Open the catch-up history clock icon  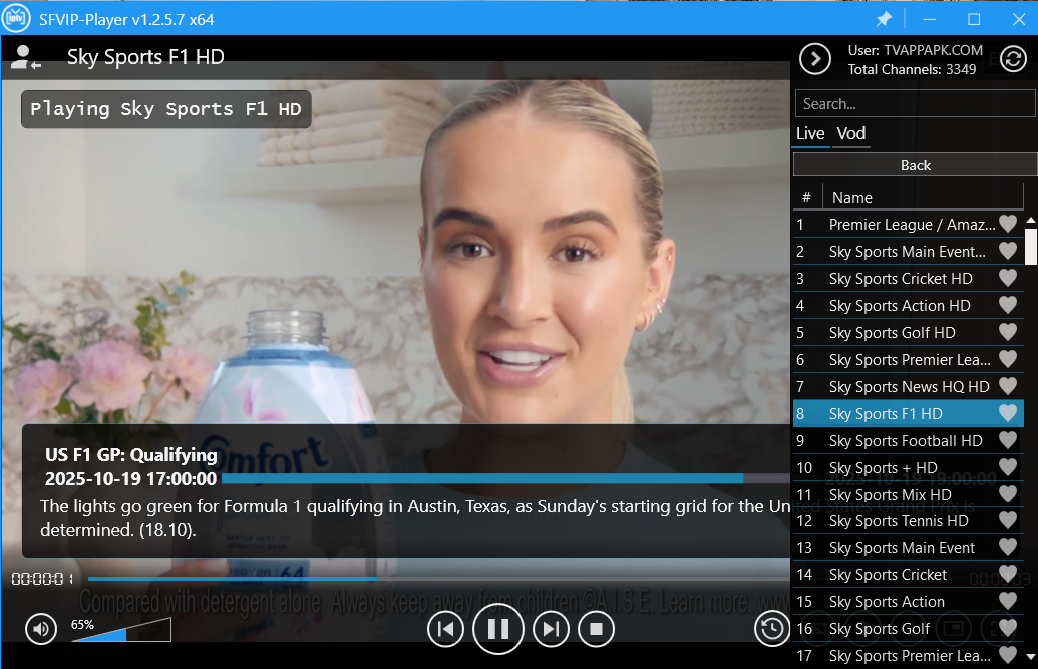(771, 628)
